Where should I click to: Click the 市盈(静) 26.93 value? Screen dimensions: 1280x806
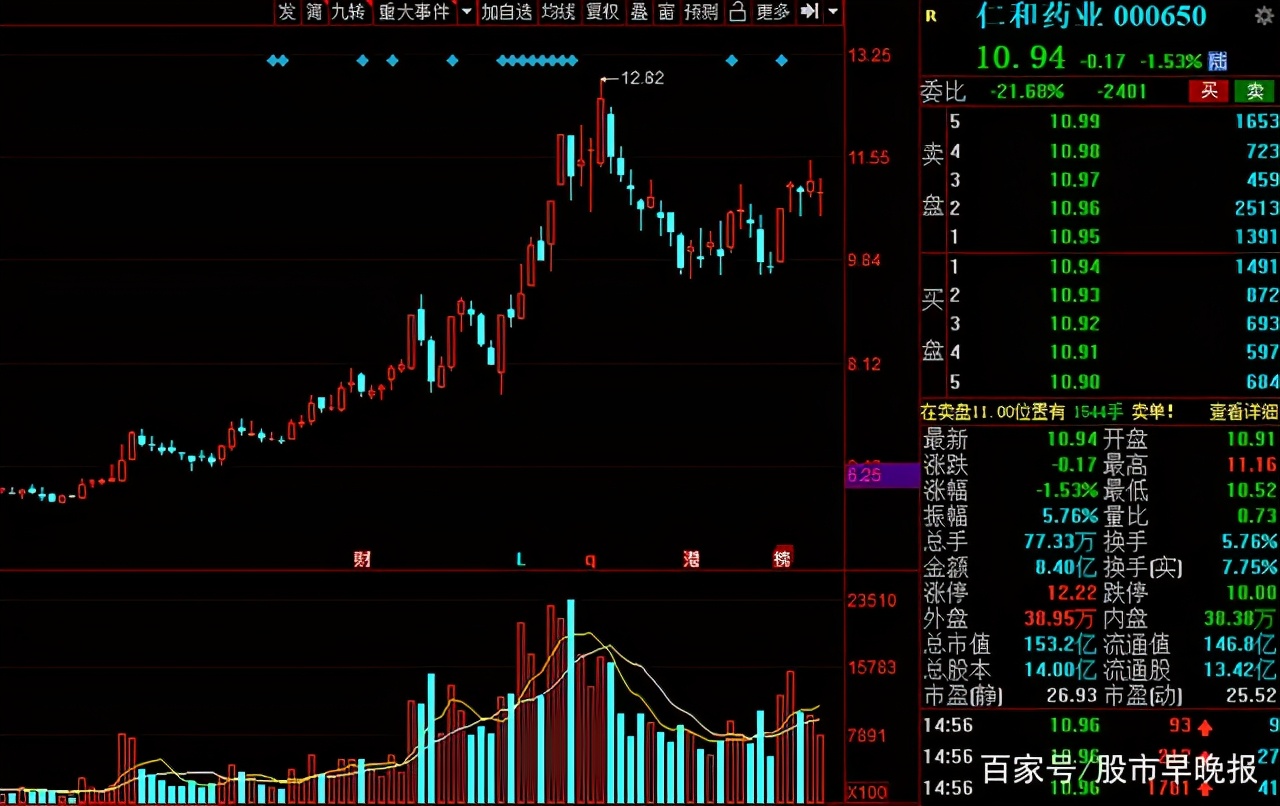tap(1073, 695)
